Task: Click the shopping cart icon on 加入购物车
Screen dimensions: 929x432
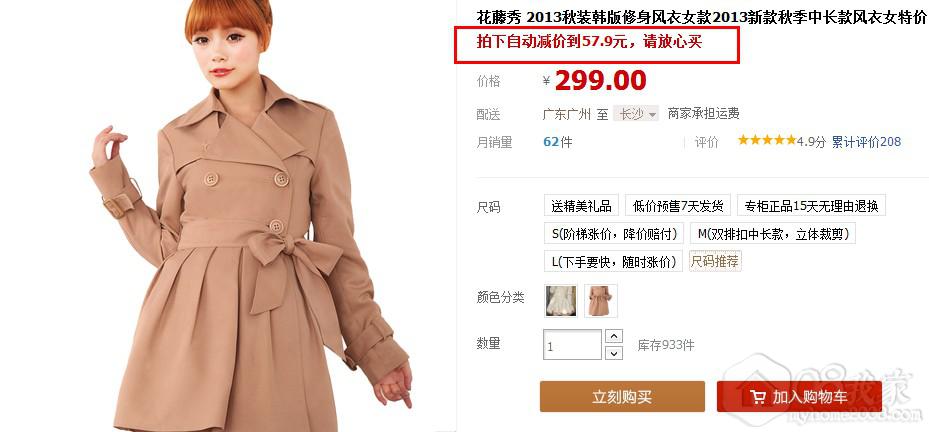Action: (758, 396)
